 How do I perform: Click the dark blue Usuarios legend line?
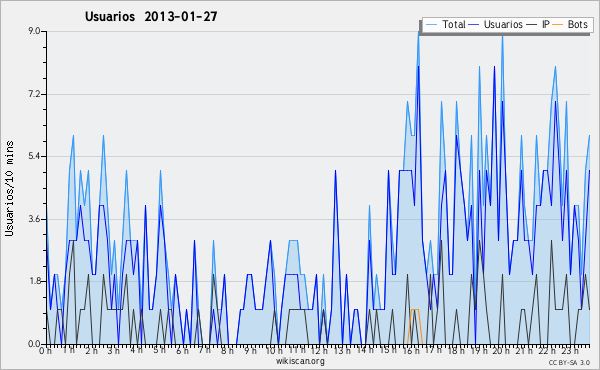pyautogui.click(x=474, y=25)
